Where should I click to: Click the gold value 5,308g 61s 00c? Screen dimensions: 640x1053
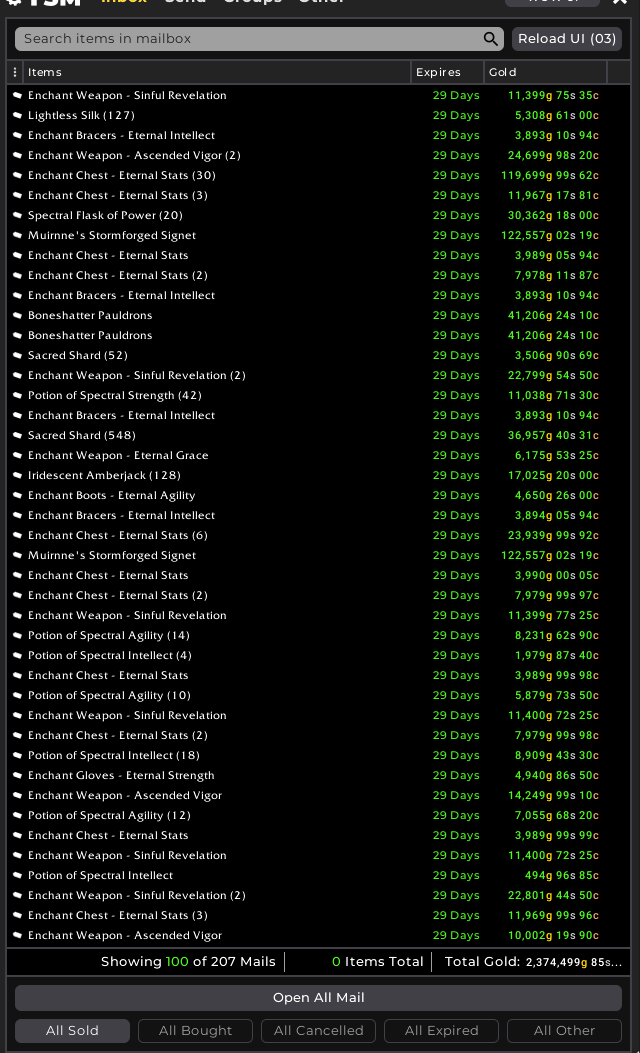pyautogui.click(x=557, y=116)
